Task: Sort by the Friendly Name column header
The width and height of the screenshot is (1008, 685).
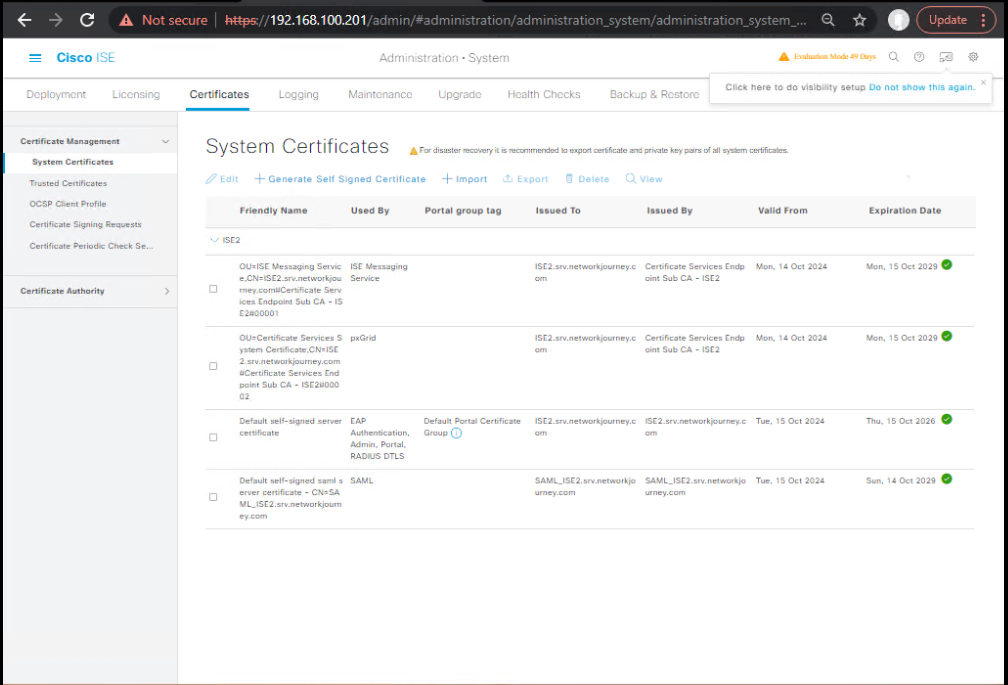Action: pos(273,210)
